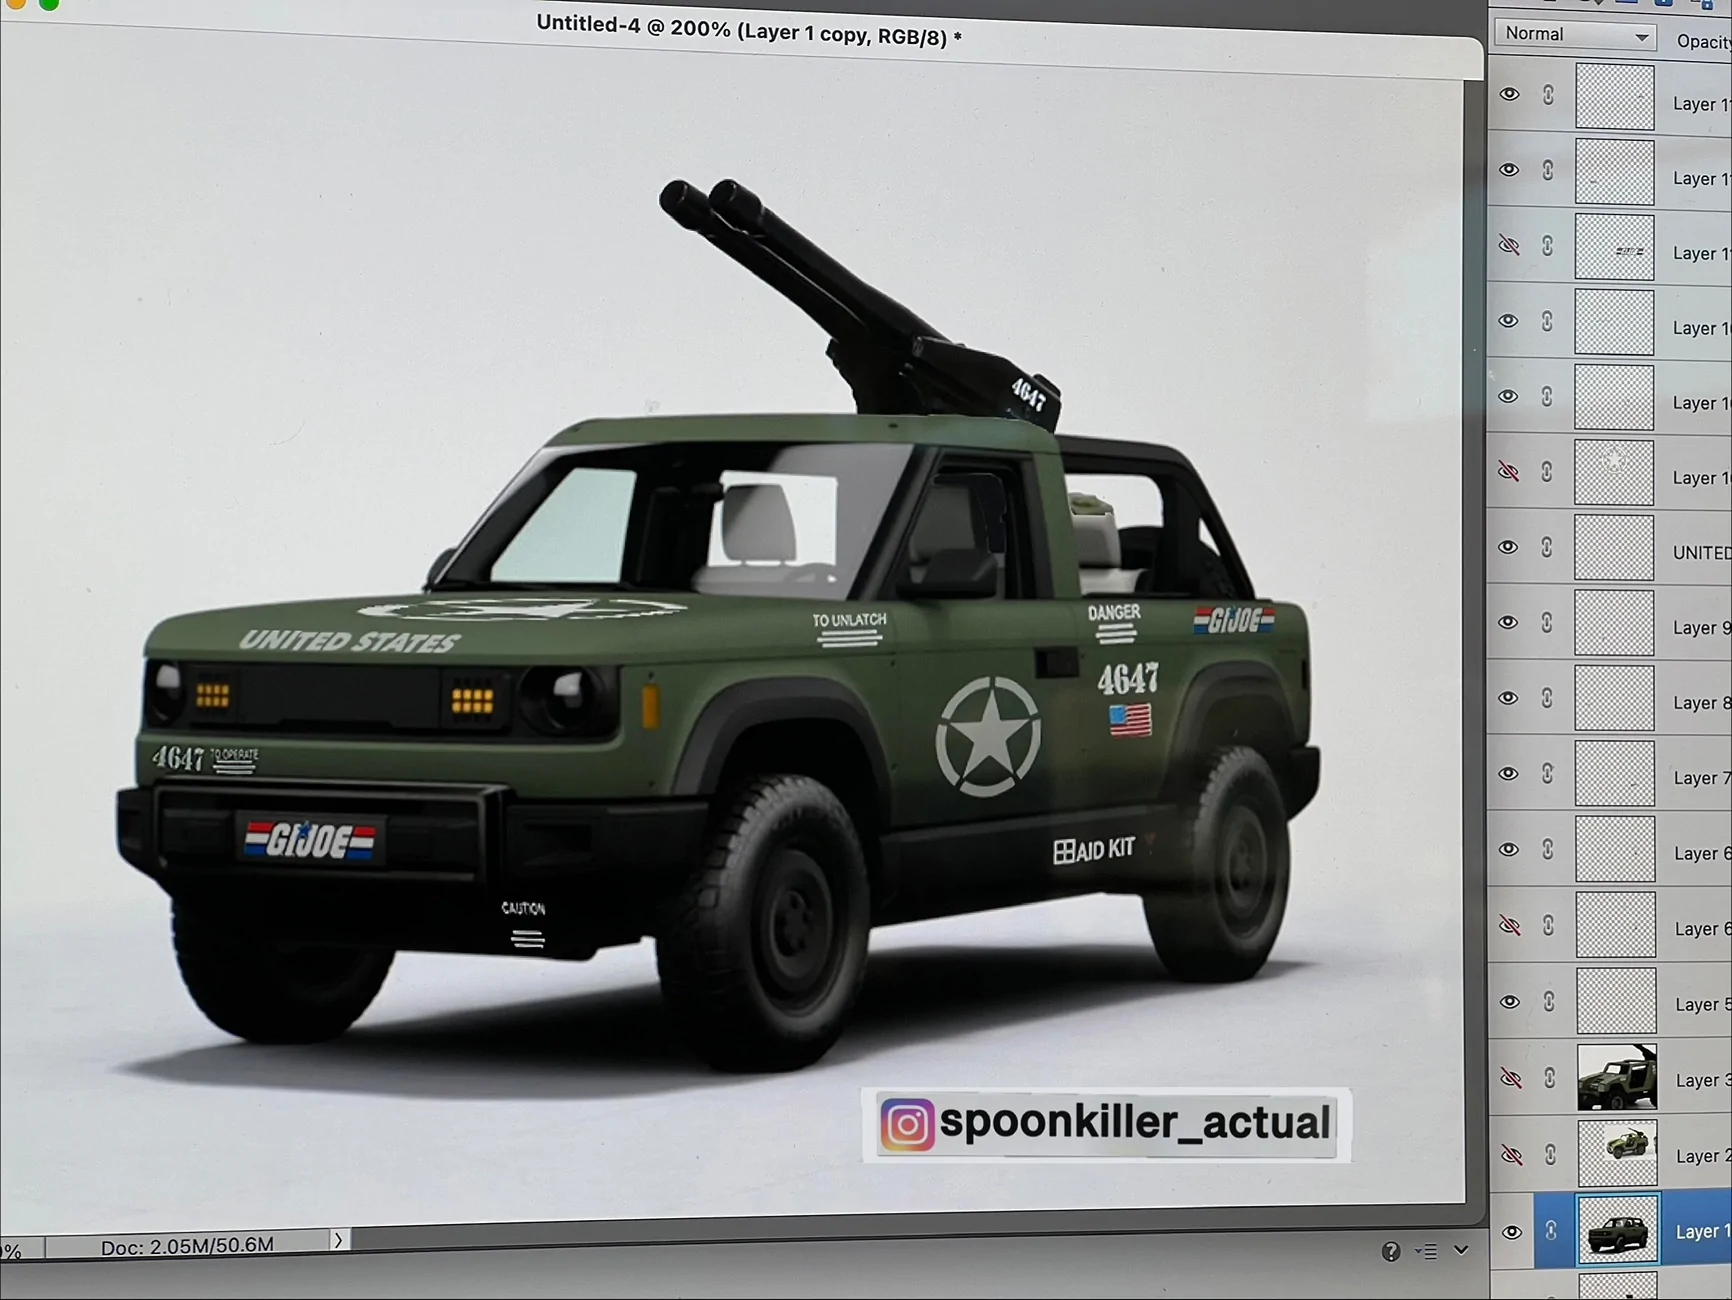Show the hidden layer with star thumbnail
This screenshot has height=1300, width=1732.
1509,471
